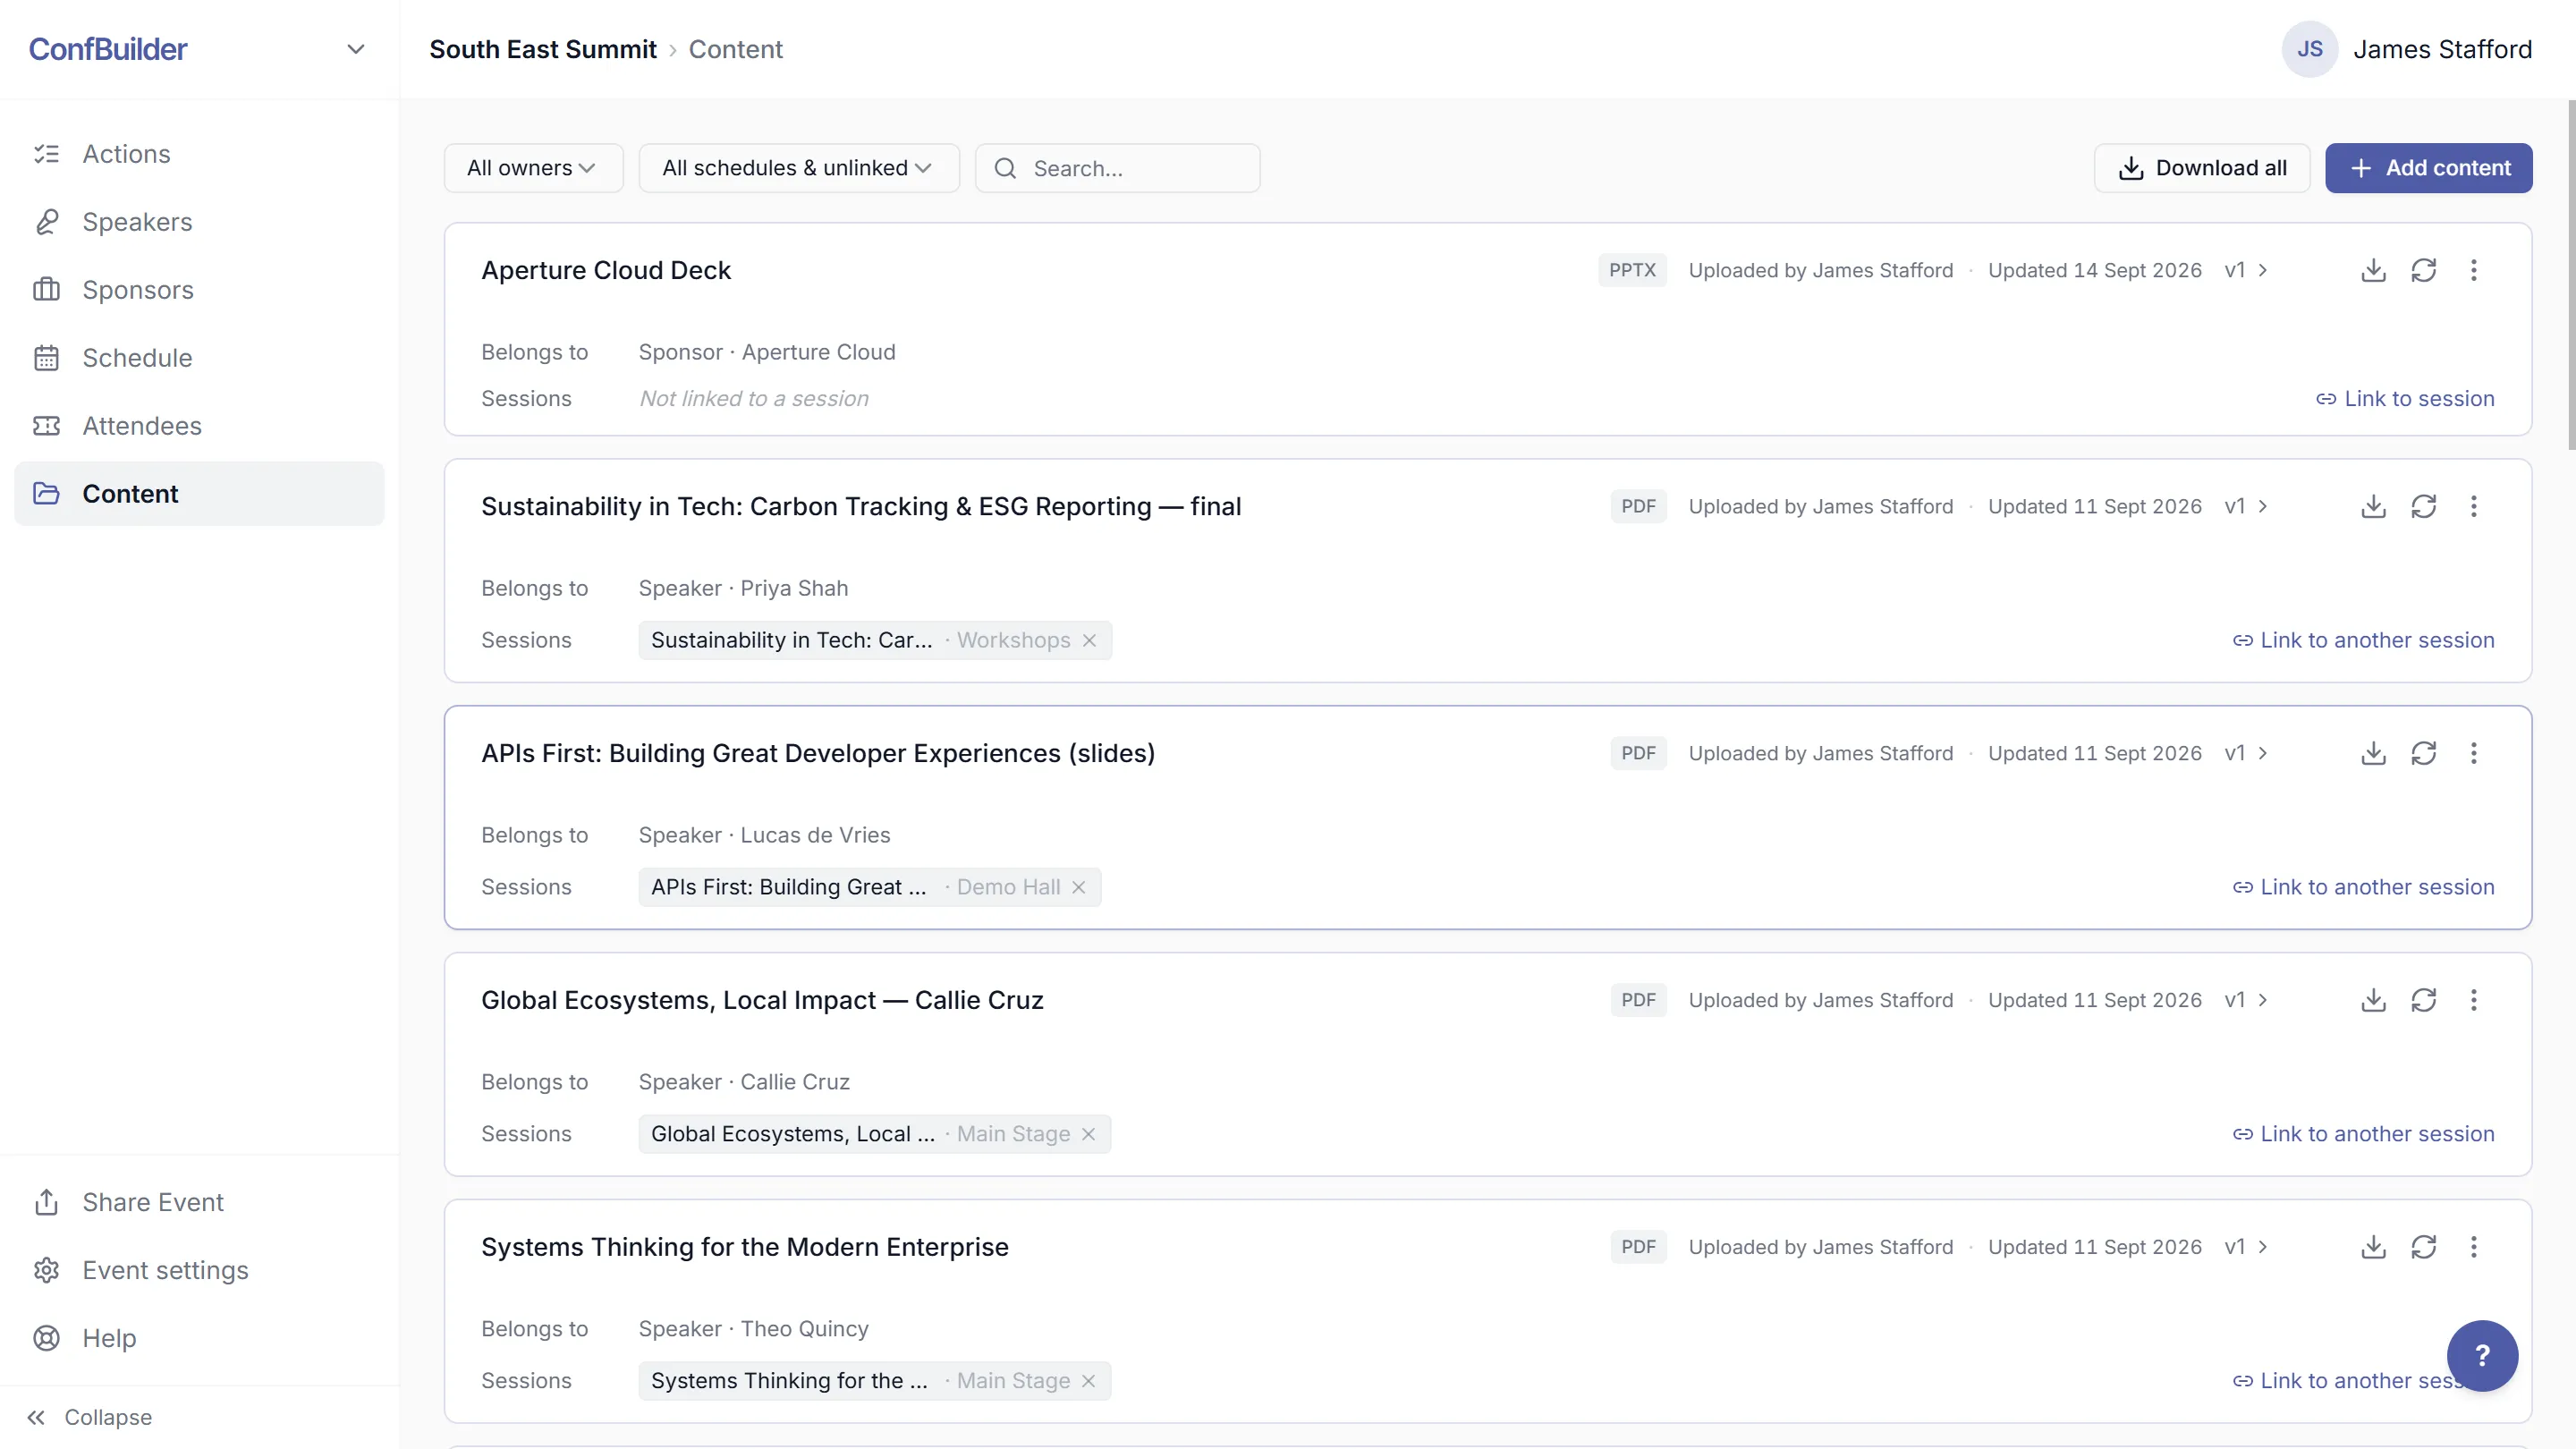Open the Speakers section
The height and width of the screenshot is (1449, 2576).
199,222
